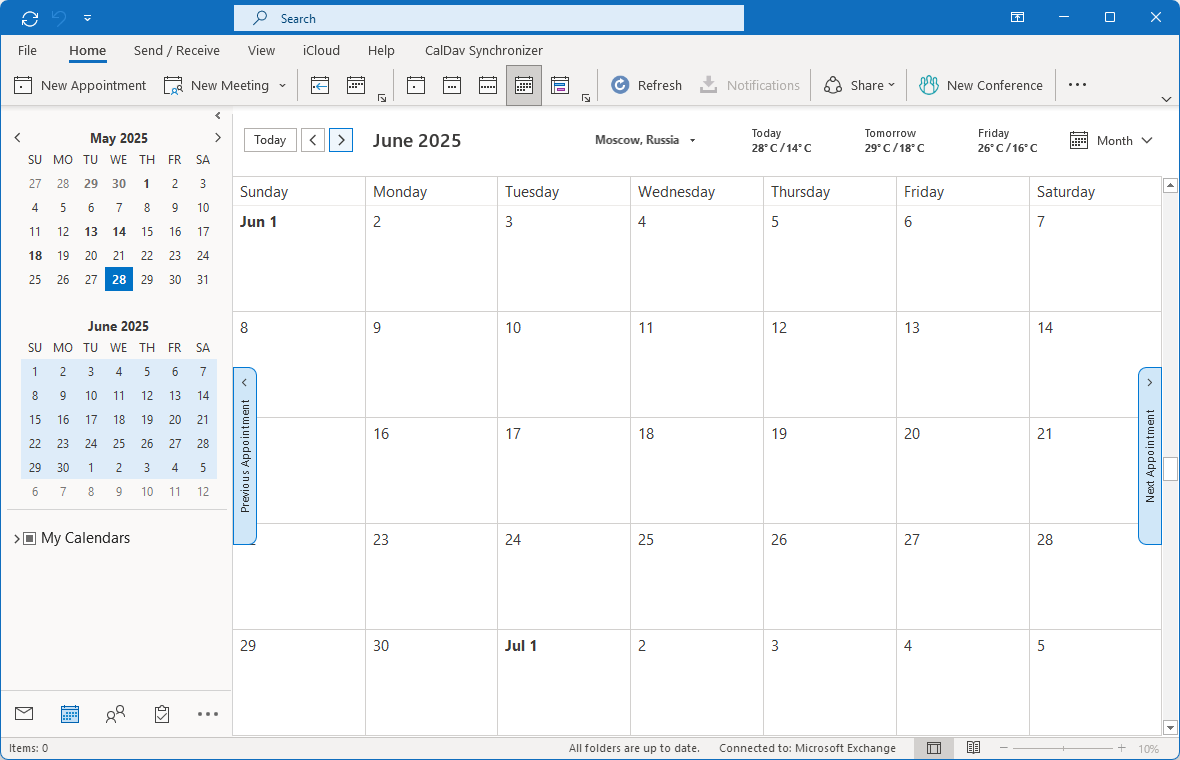Go to next month in date navigator
The image size is (1180, 760).
click(217, 138)
